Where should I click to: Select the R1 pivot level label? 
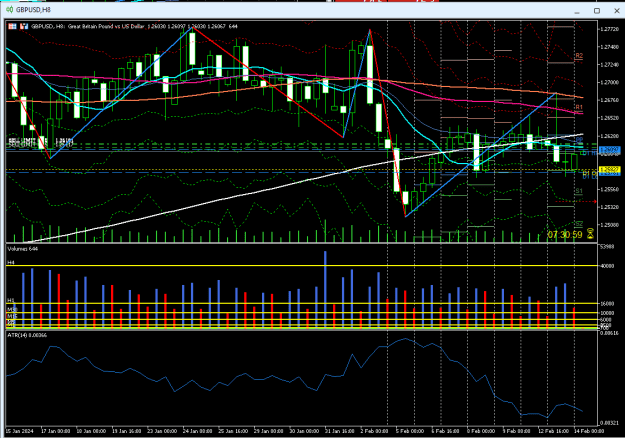click(579, 107)
